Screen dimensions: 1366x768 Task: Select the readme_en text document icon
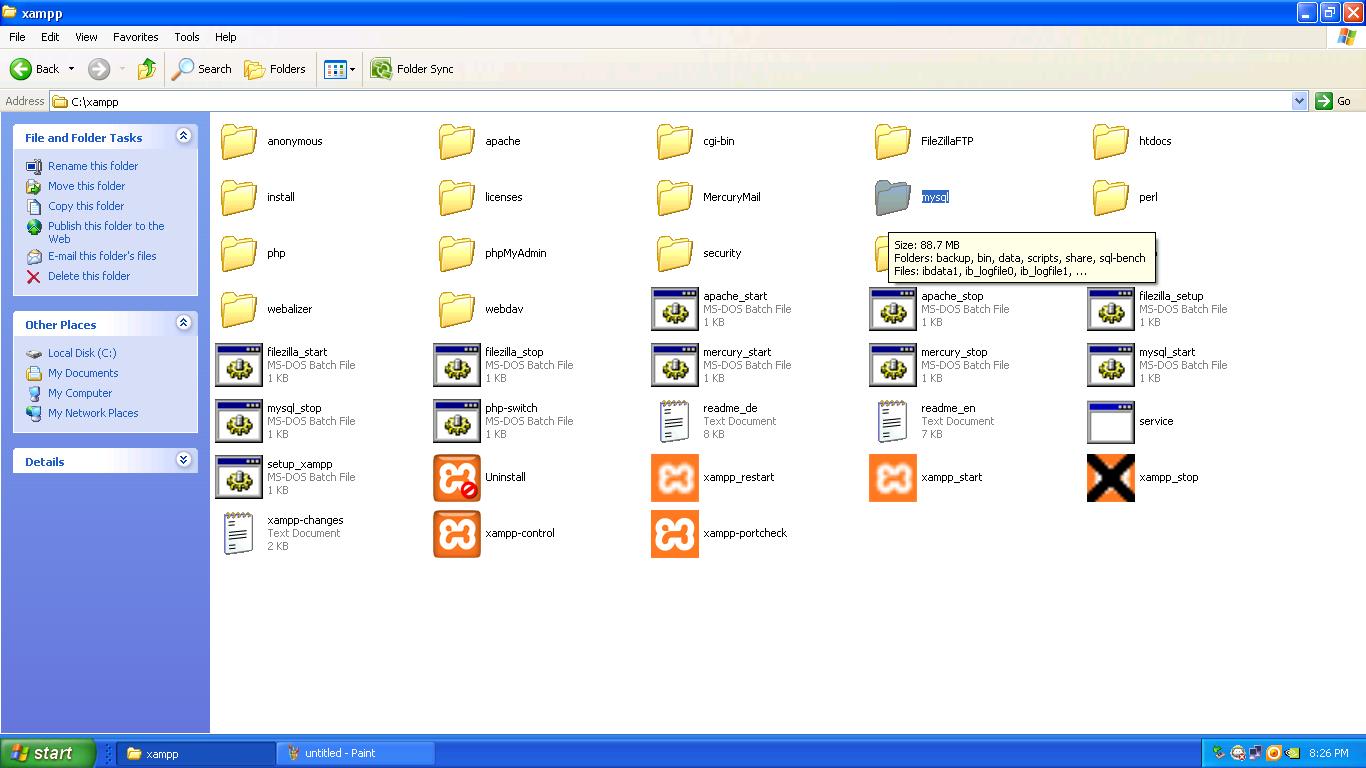pos(893,422)
